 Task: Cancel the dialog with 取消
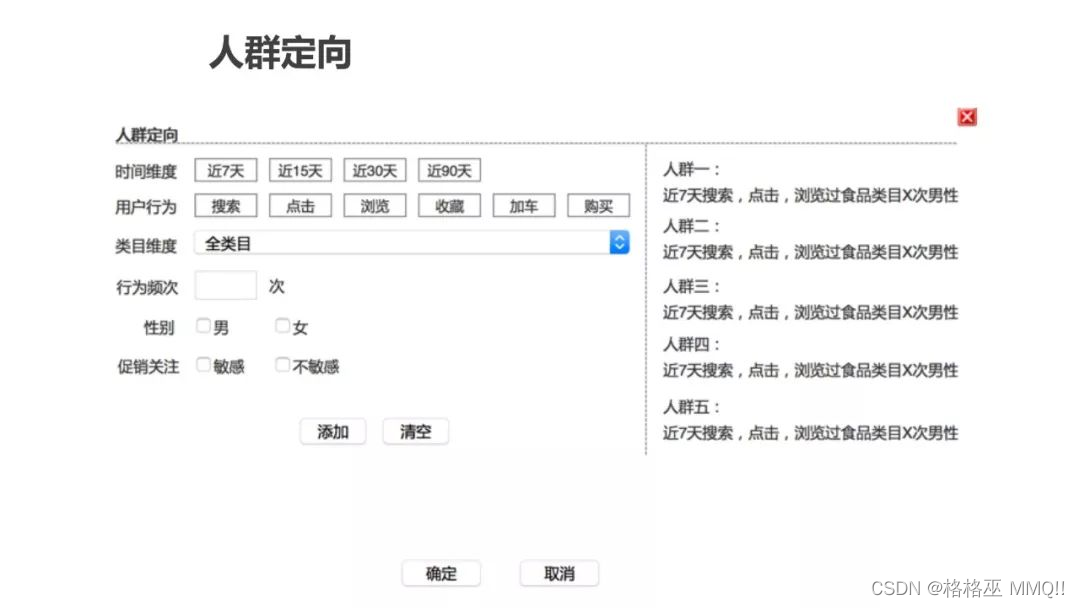pyautogui.click(x=558, y=573)
